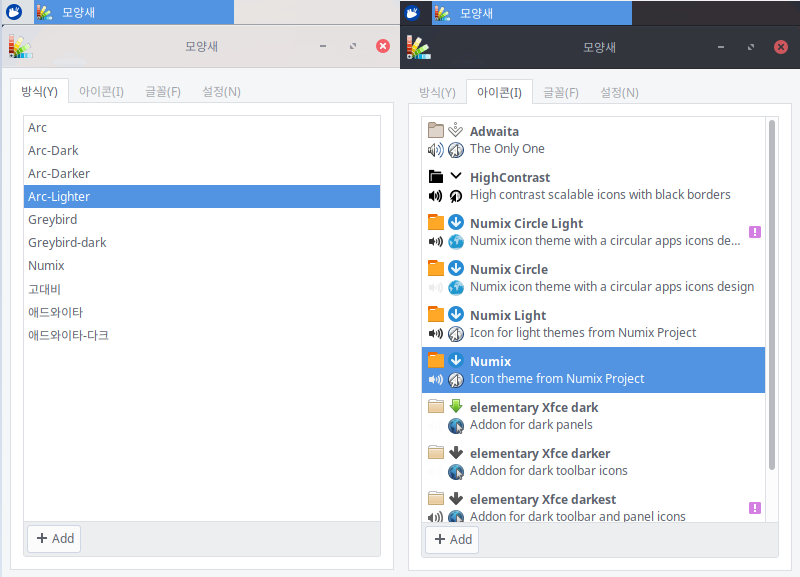Viewport: 800px width, 577px height.
Task: Click the Xfce mouse menu icon in left panel
Action: (x=14, y=12)
